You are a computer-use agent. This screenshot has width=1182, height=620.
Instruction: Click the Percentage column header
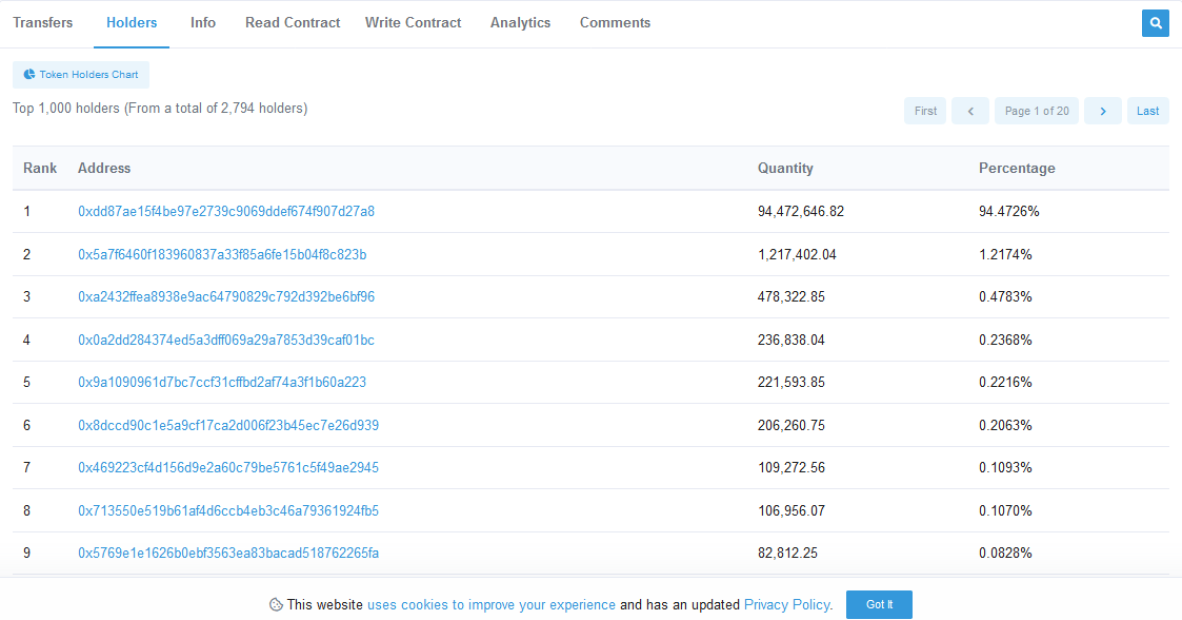(x=1017, y=168)
